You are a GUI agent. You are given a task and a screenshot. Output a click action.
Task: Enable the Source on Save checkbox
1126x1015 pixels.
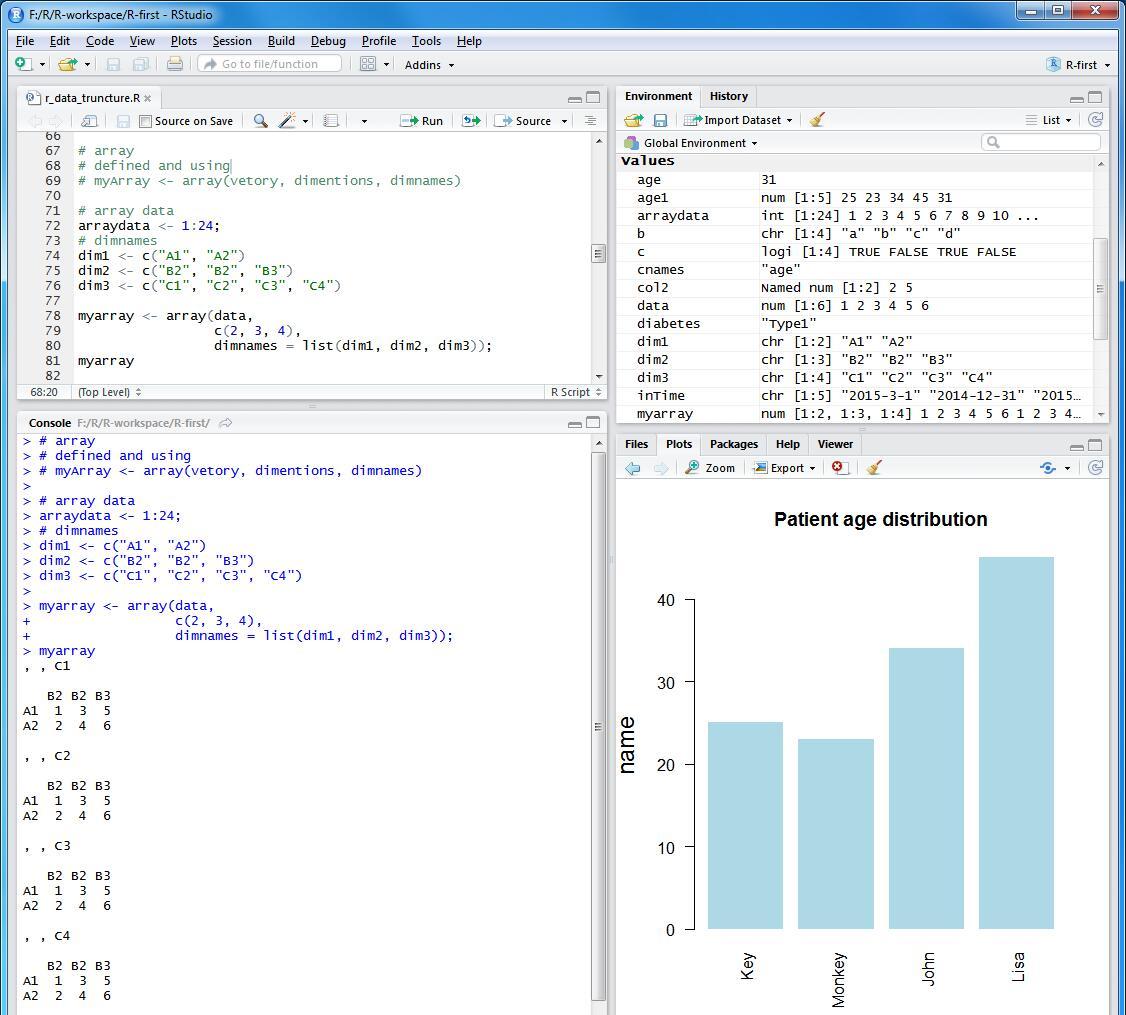tap(146, 121)
